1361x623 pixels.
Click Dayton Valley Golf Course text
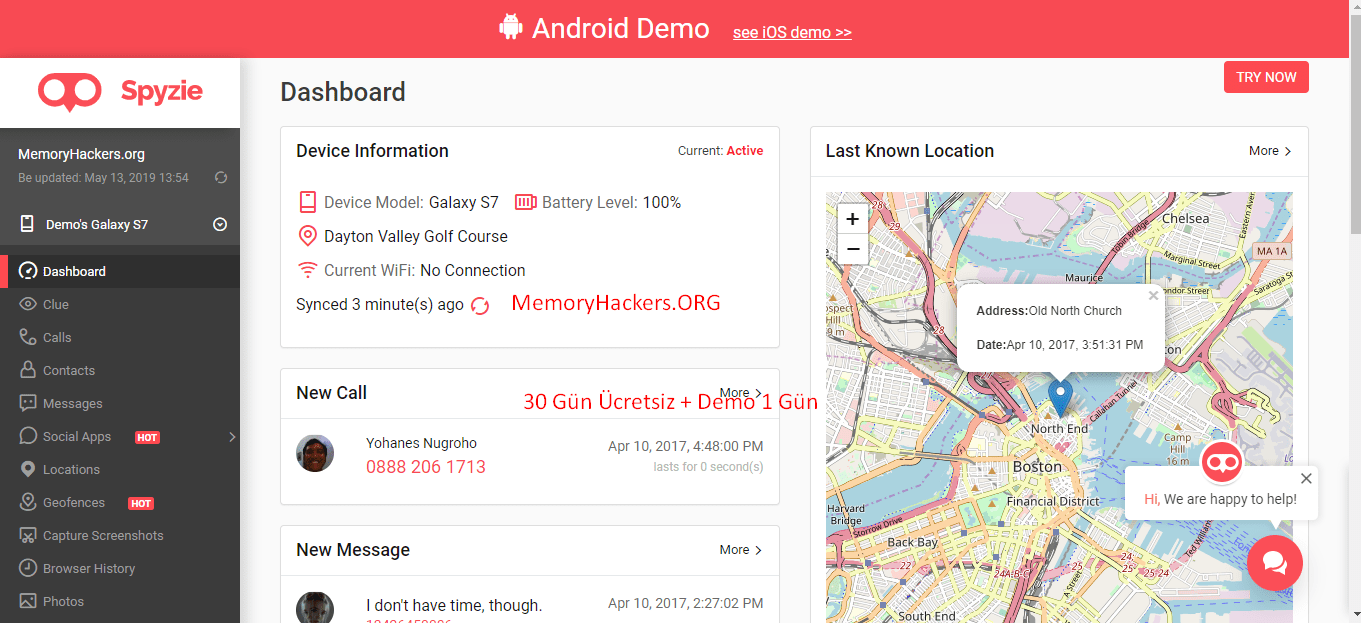[416, 236]
